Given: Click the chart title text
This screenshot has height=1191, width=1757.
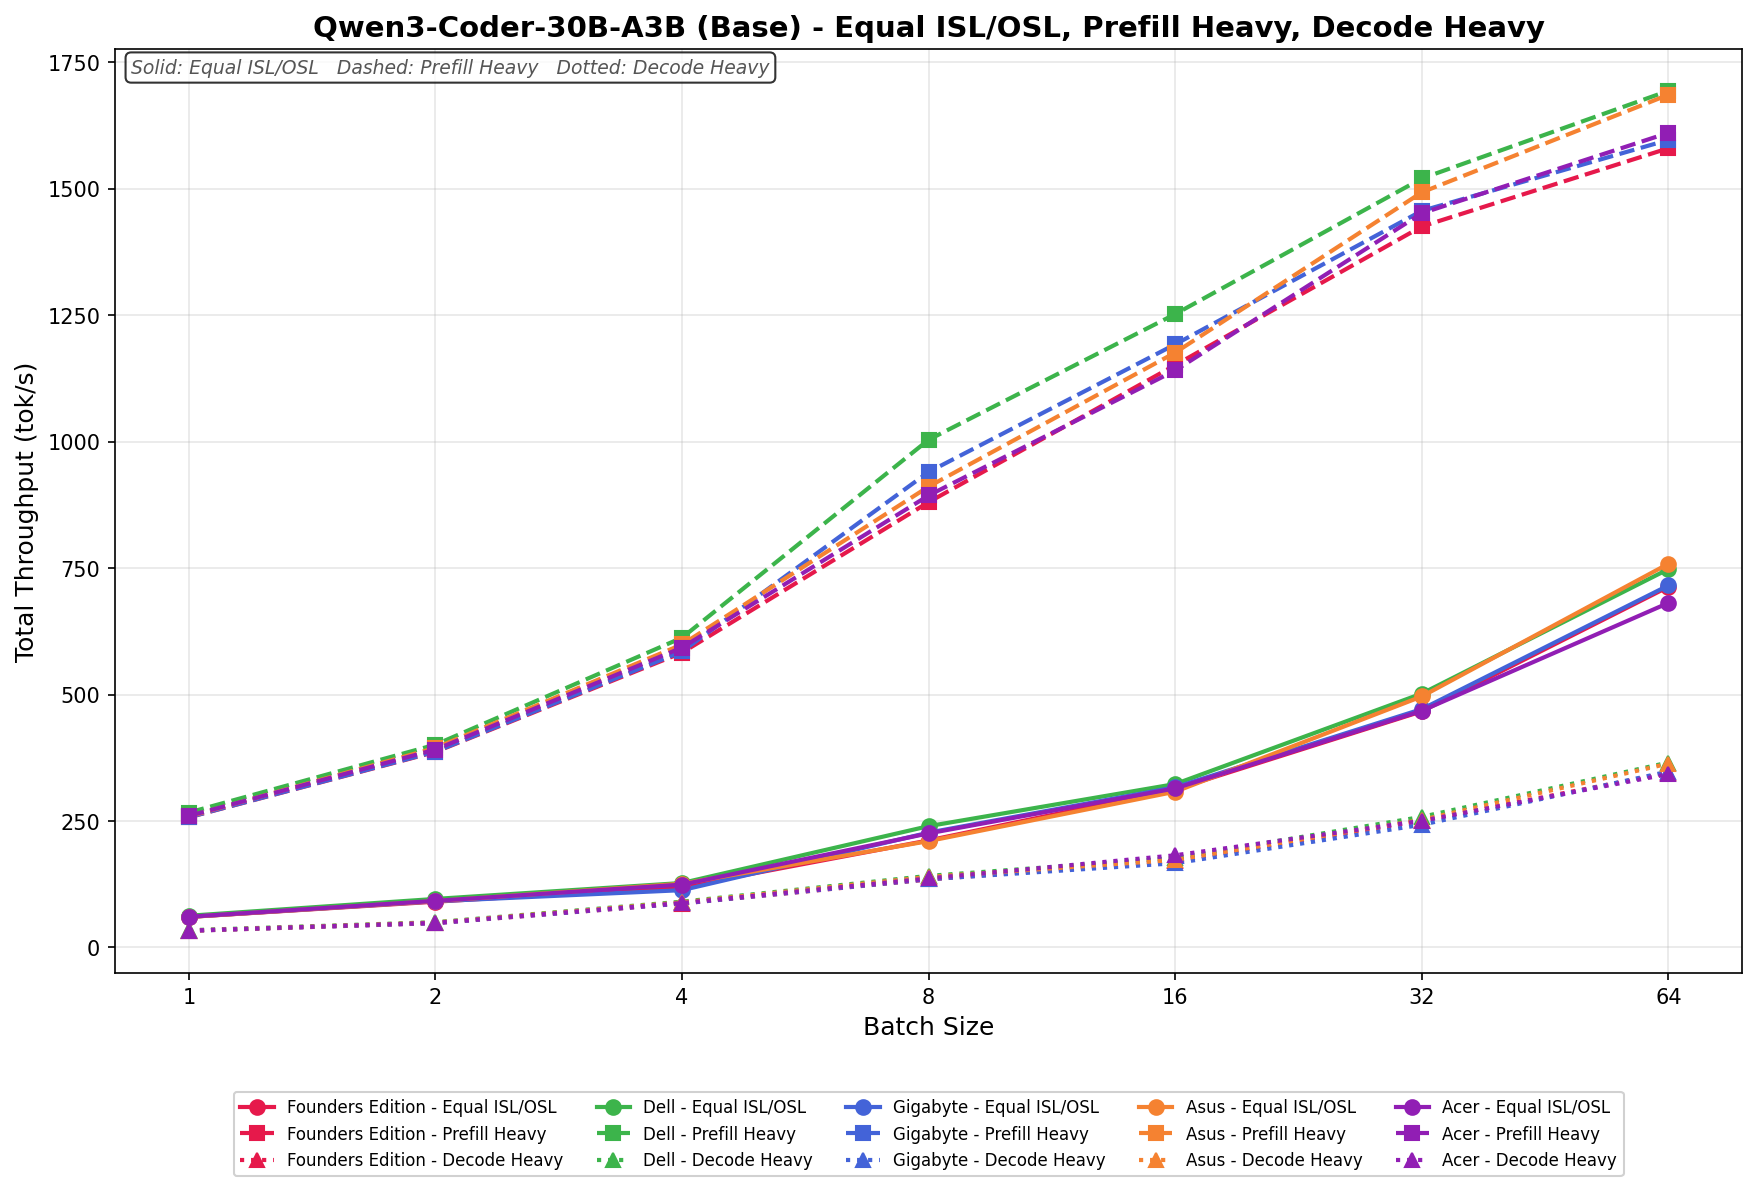Looking at the screenshot, I should coord(928,27).
